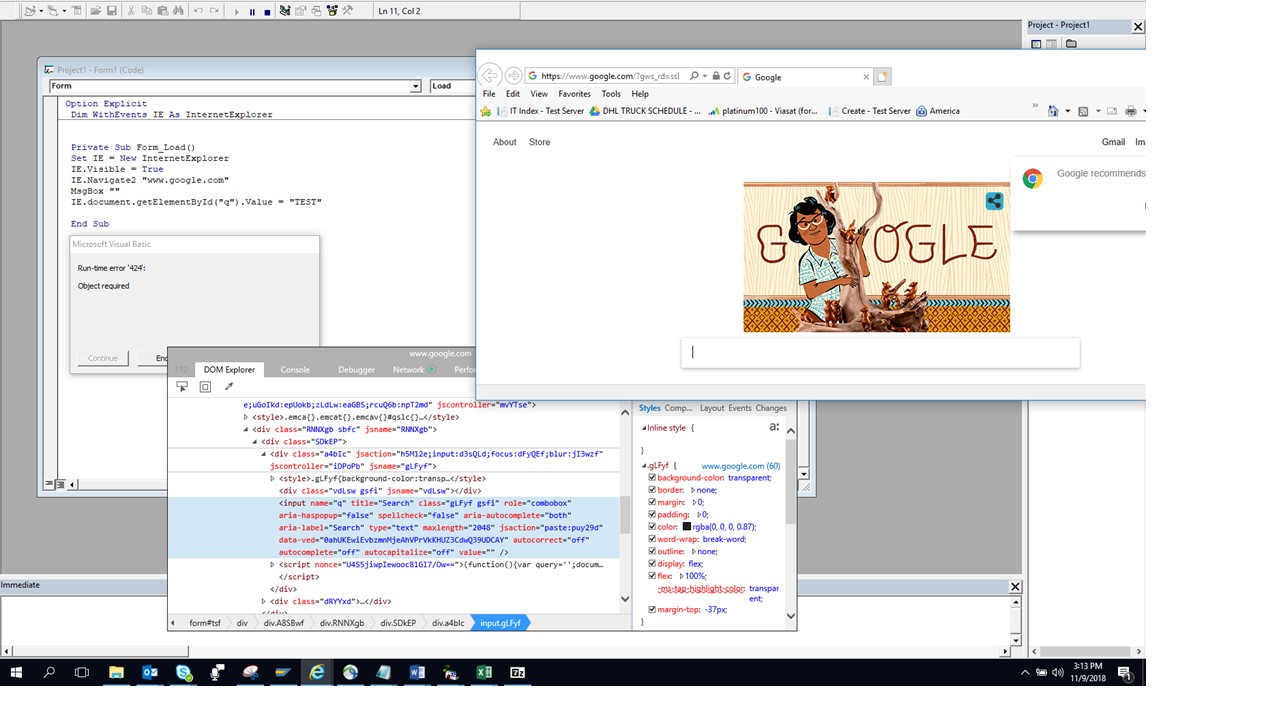Open the Tools menu in Internet Explorer
The image size is (1280, 720).
(611, 94)
